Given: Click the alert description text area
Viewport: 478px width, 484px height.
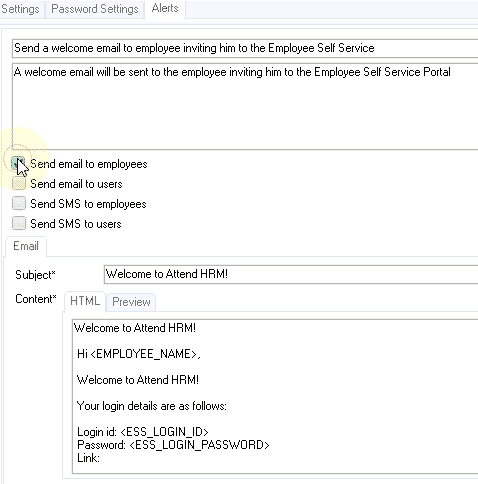Looking at the screenshot, I should (245, 106).
